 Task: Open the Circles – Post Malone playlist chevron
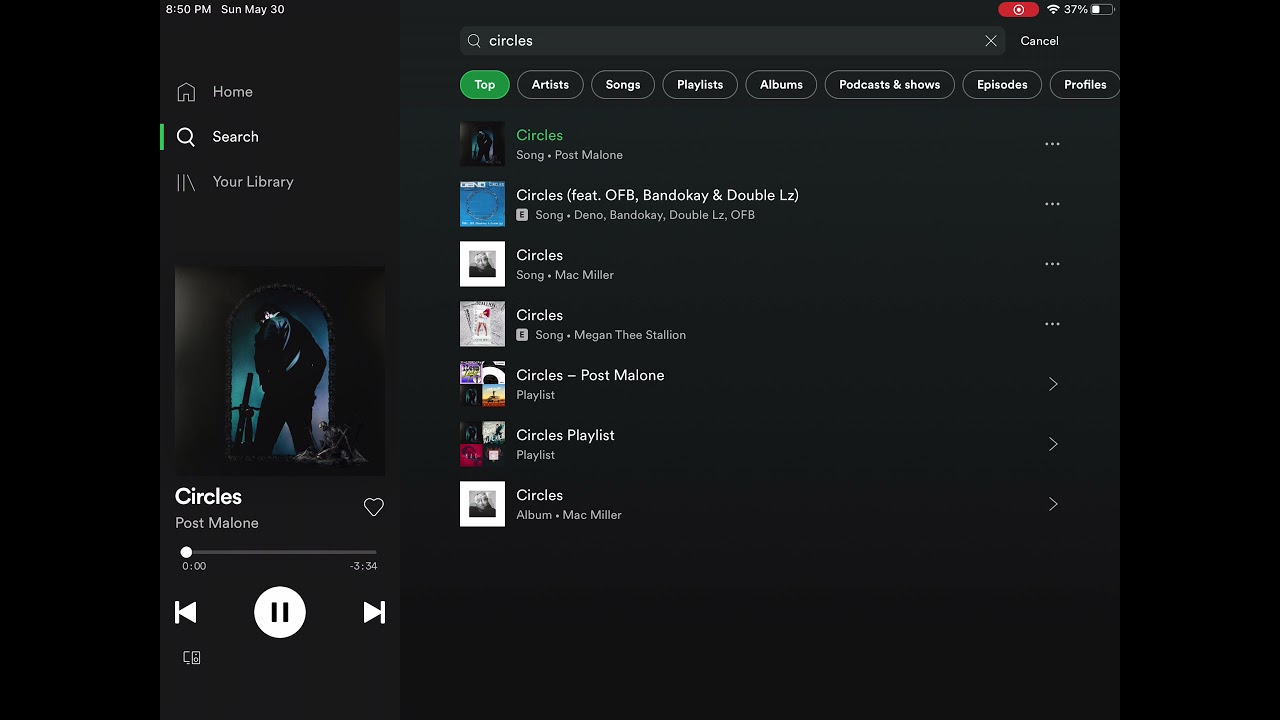(x=1053, y=384)
